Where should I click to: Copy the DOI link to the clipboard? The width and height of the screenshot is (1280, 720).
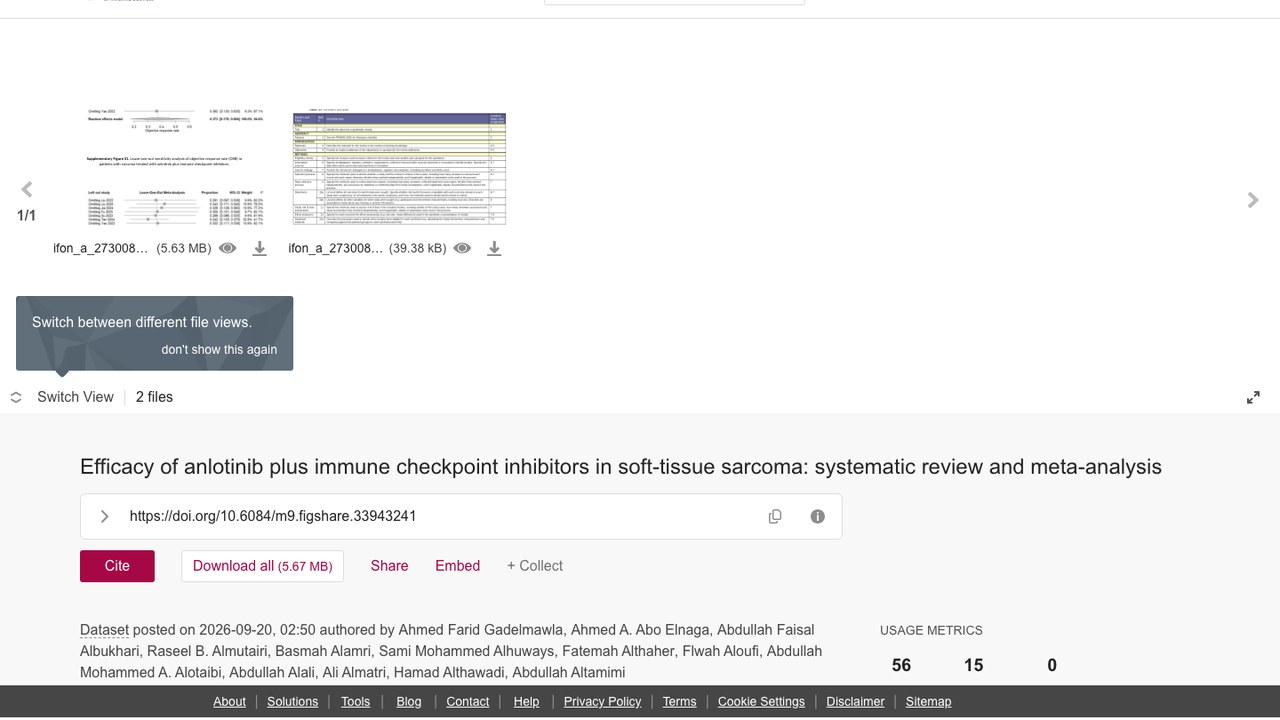pyautogui.click(x=775, y=516)
